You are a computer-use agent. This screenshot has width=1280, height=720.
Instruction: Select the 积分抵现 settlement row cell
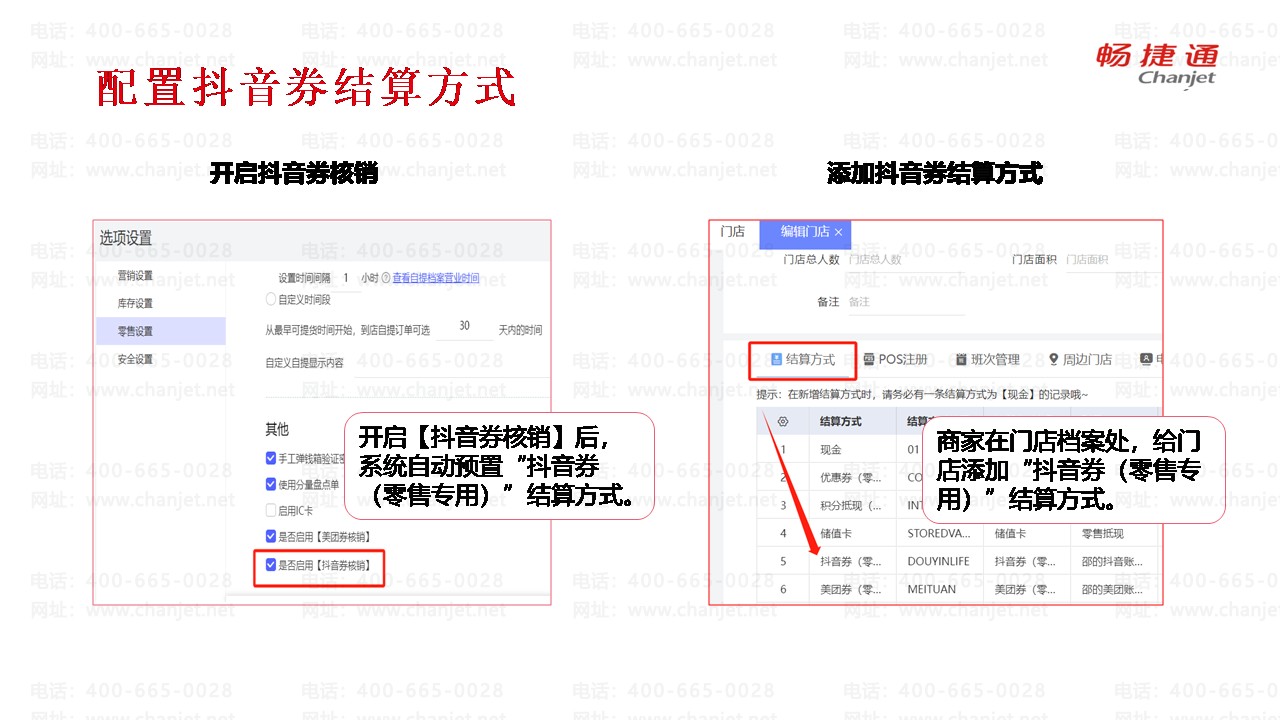(x=852, y=506)
